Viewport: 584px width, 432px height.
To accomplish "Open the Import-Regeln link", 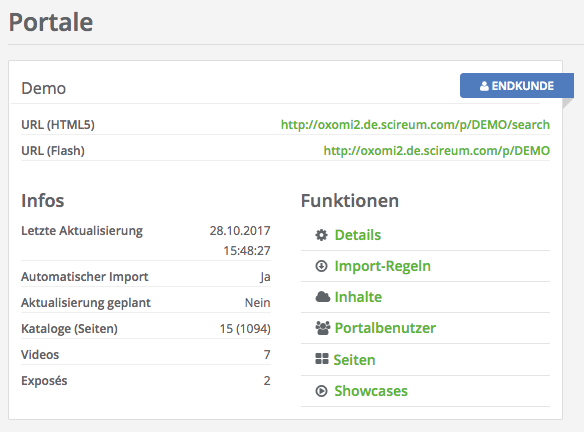I will pos(383,266).
